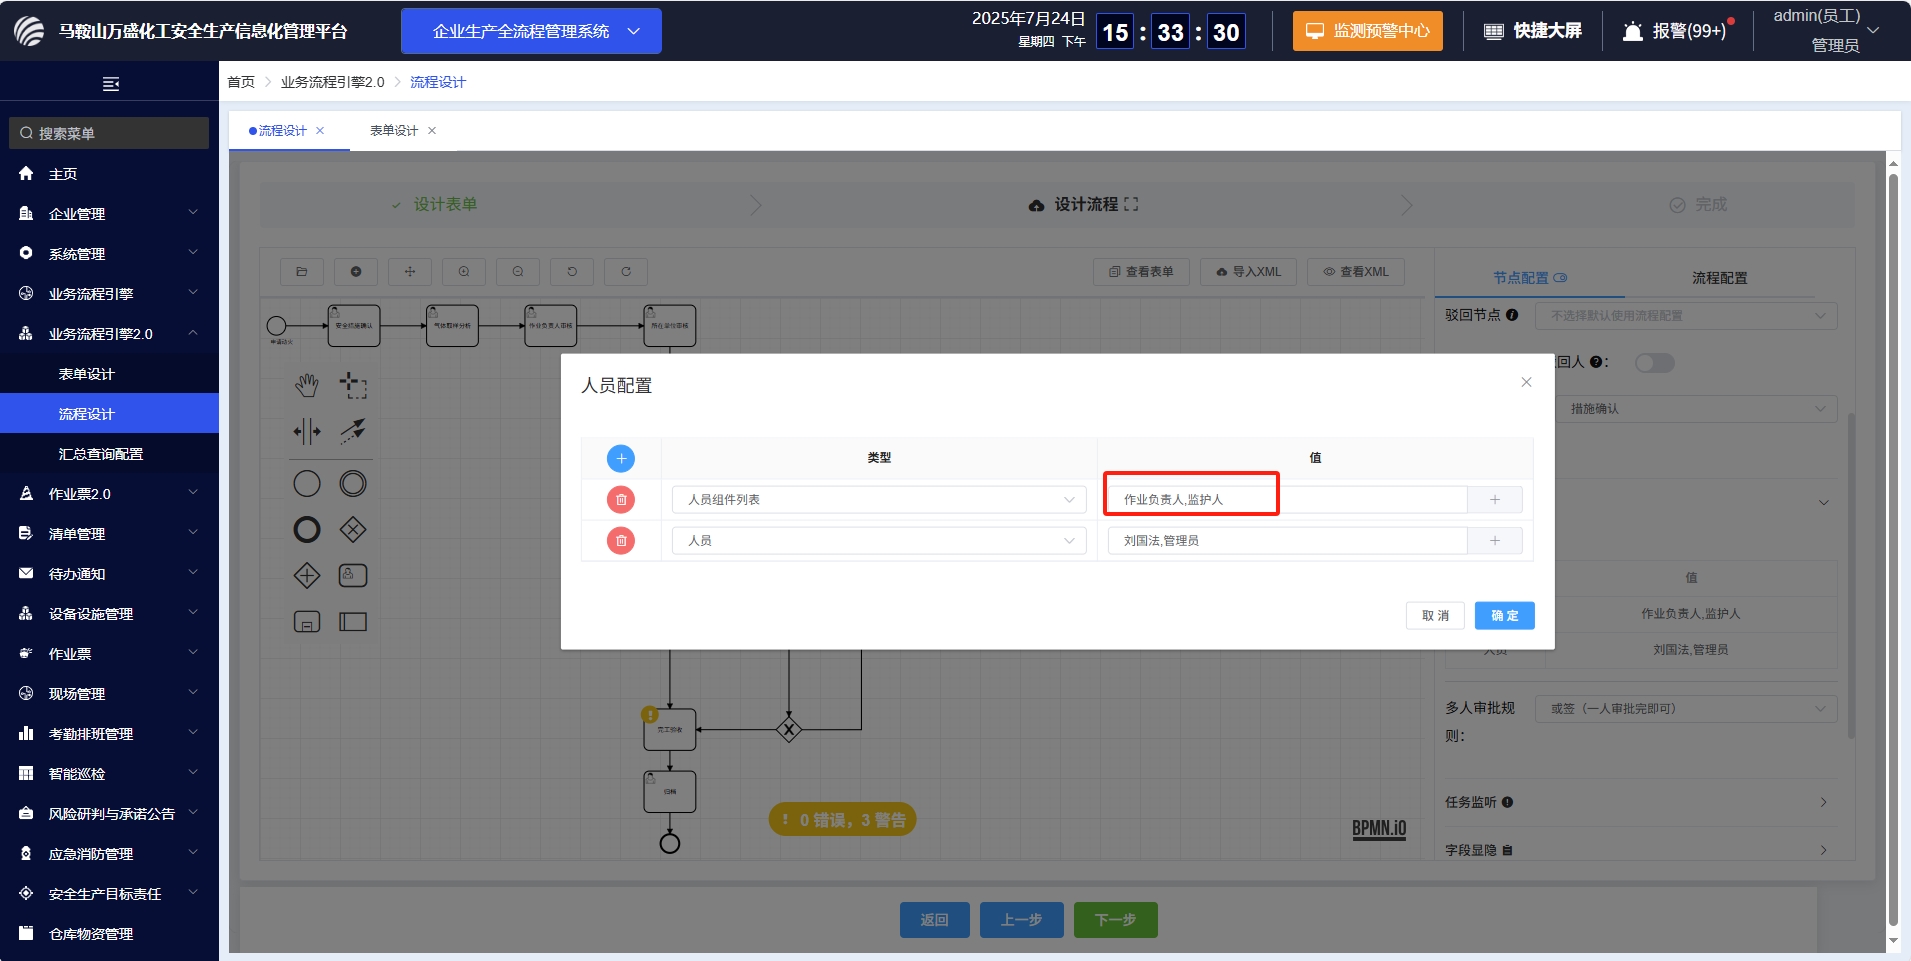Viewport: 1911px width, 961px height.
Task: Click the zoom-out toolbar icon
Action: [518, 272]
